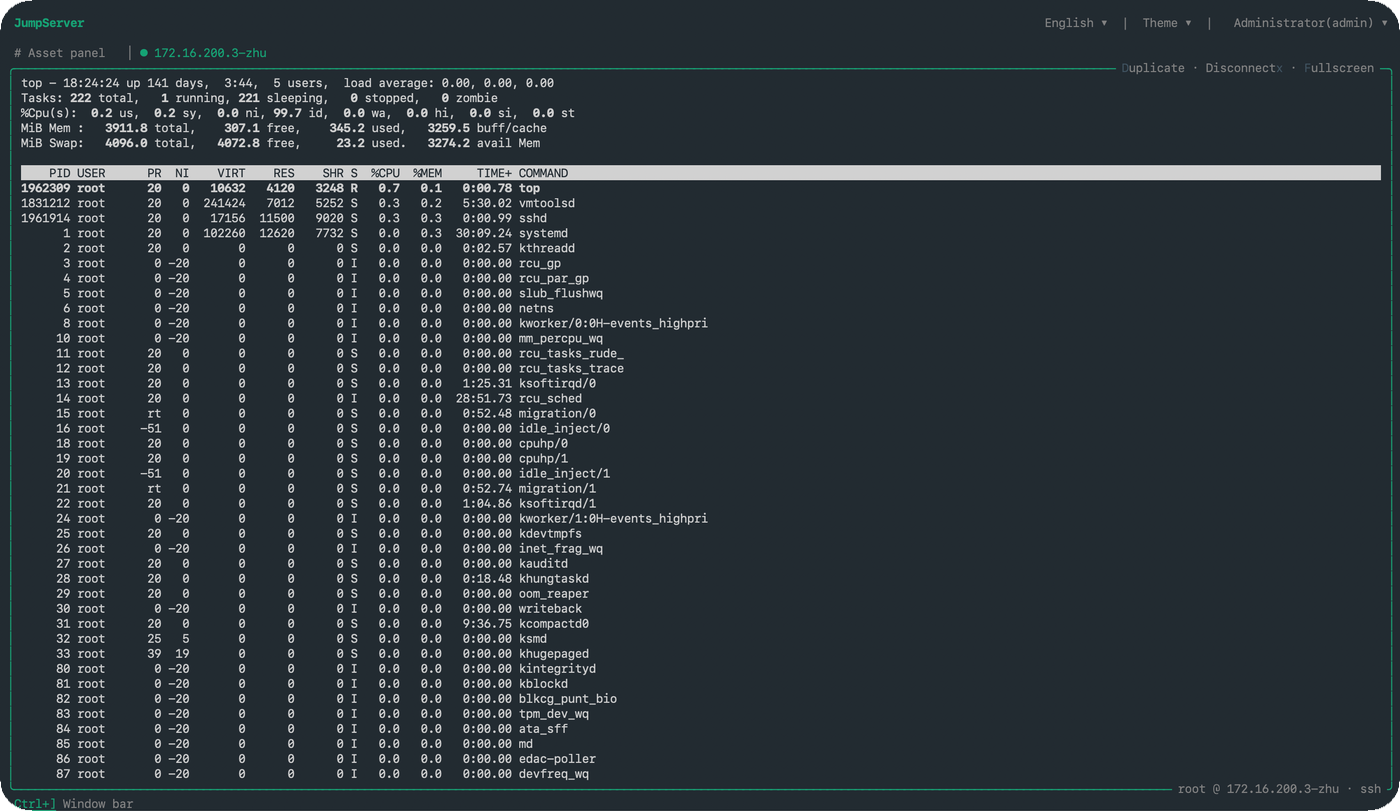Click the root @ 172.16.200.3-zhu ssh status
Image resolution: width=1400 pixels, height=811 pixels.
coord(1279,789)
